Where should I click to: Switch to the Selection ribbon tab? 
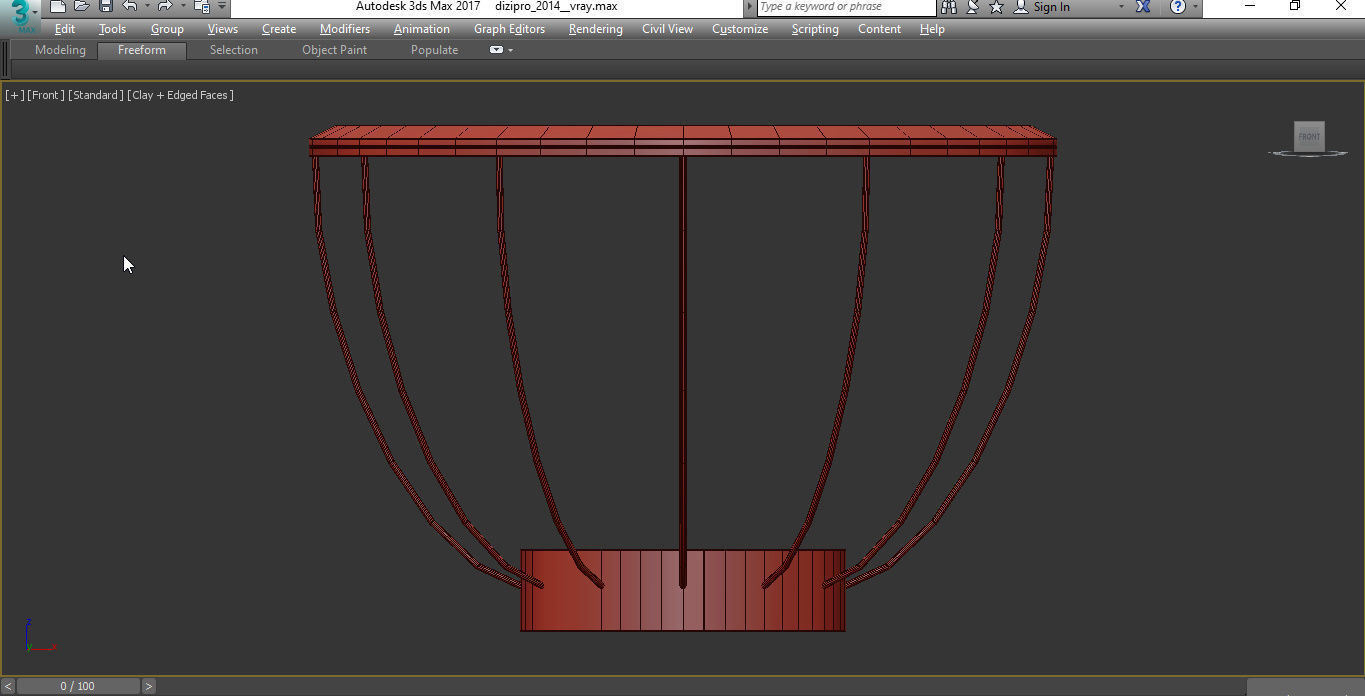tap(233, 50)
